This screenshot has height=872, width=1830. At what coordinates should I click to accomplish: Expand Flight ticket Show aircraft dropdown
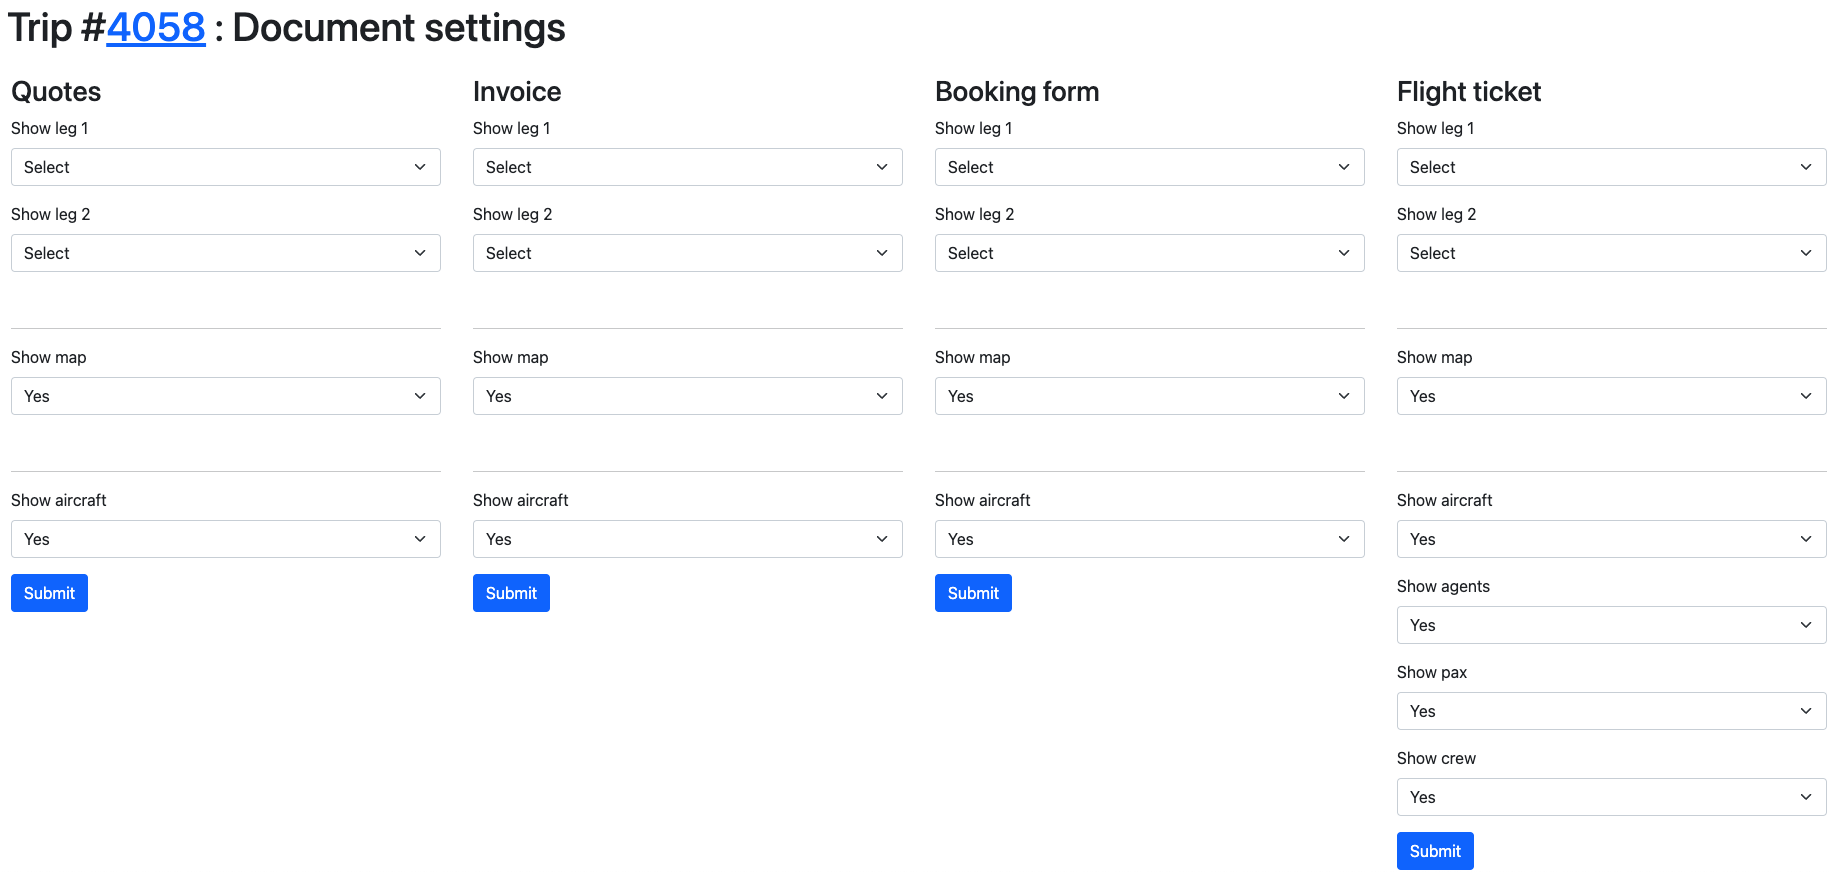[x=1611, y=539]
